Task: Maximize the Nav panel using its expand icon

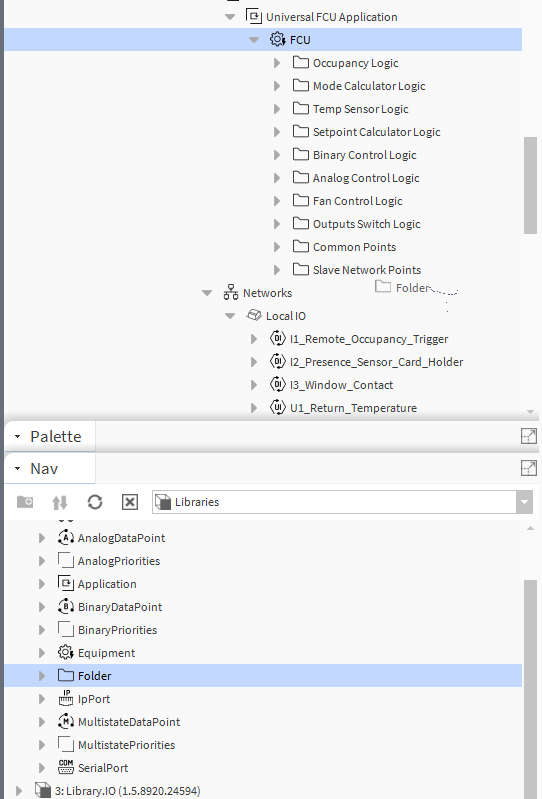Action: coord(529,468)
